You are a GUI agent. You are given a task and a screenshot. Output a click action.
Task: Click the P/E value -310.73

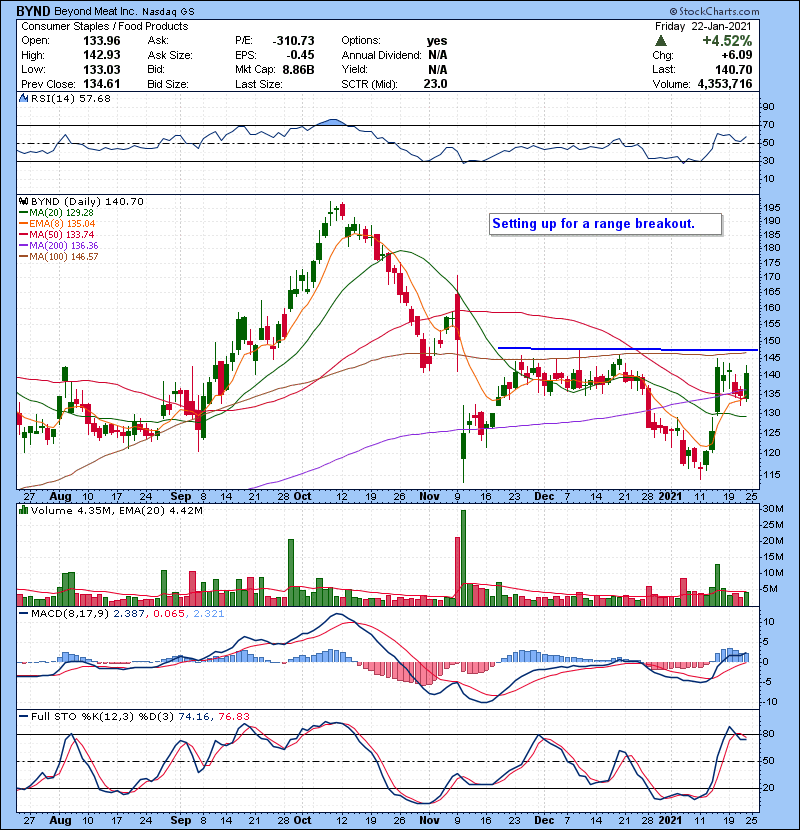tap(293, 41)
